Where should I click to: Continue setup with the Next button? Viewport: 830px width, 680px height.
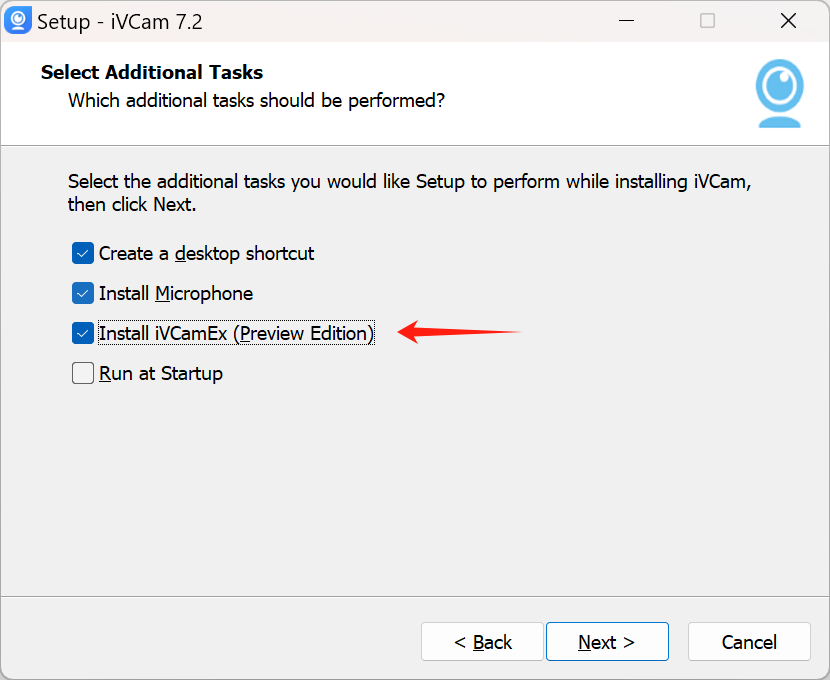pos(607,642)
